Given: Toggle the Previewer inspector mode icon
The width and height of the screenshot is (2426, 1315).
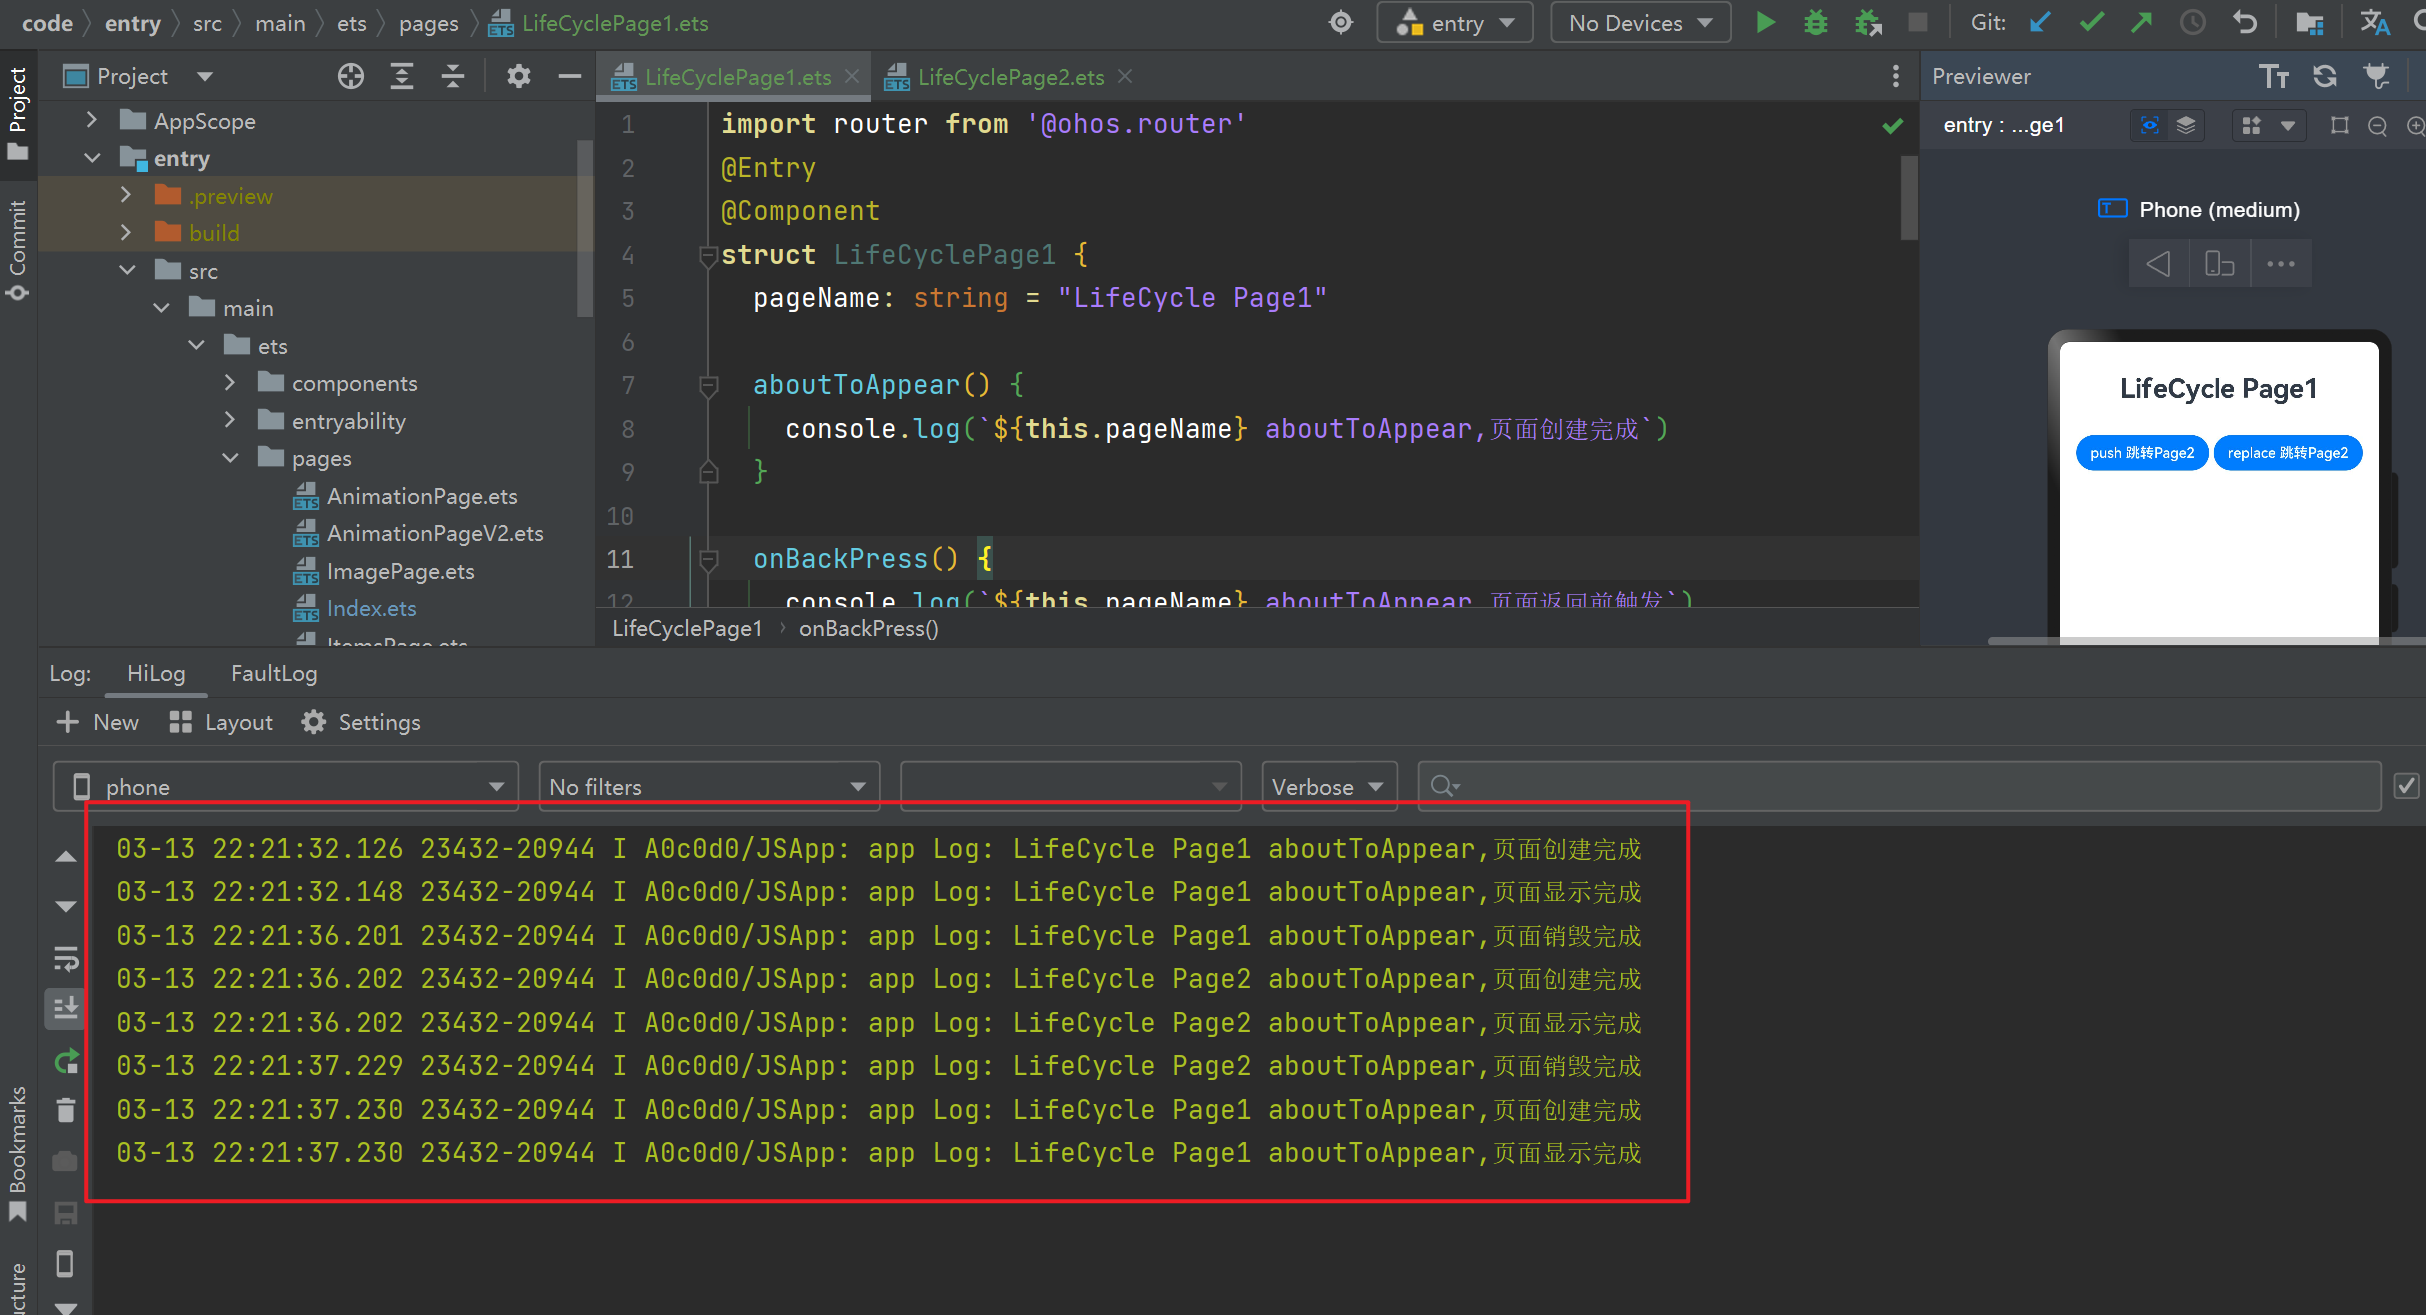Looking at the screenshot, I should pos(2149,125).
